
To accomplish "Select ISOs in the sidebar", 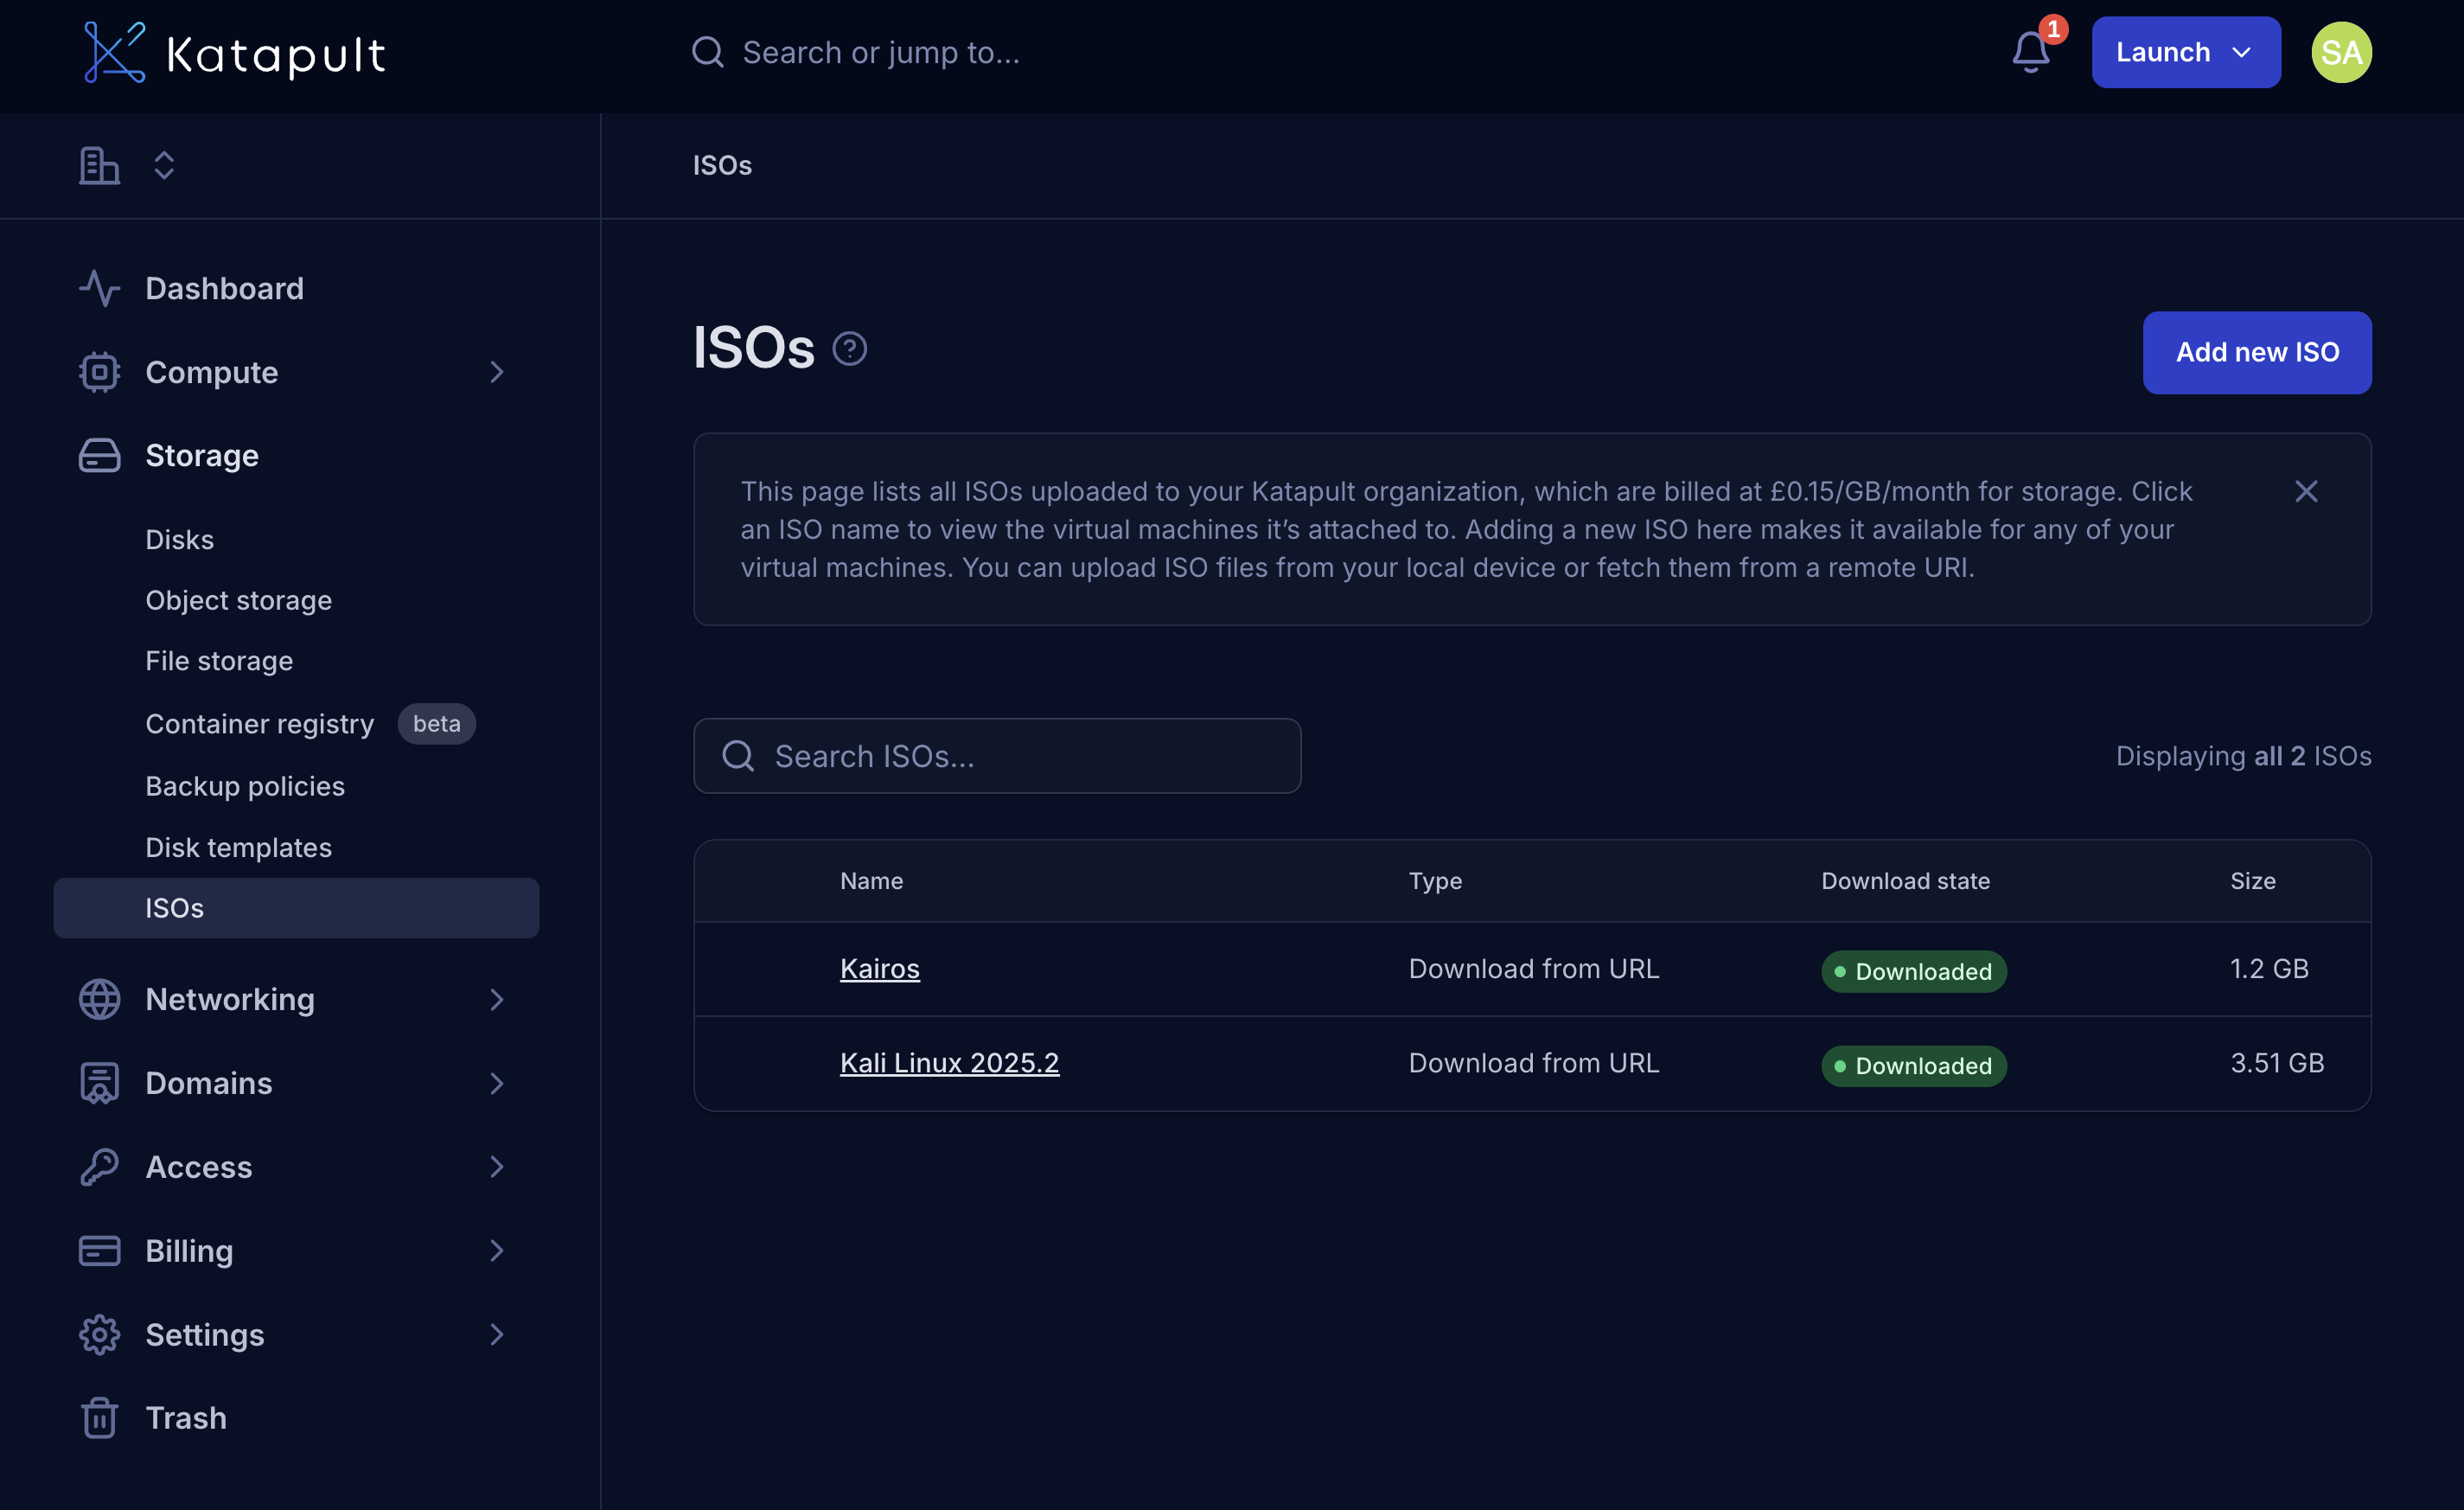I will [296, 908].
